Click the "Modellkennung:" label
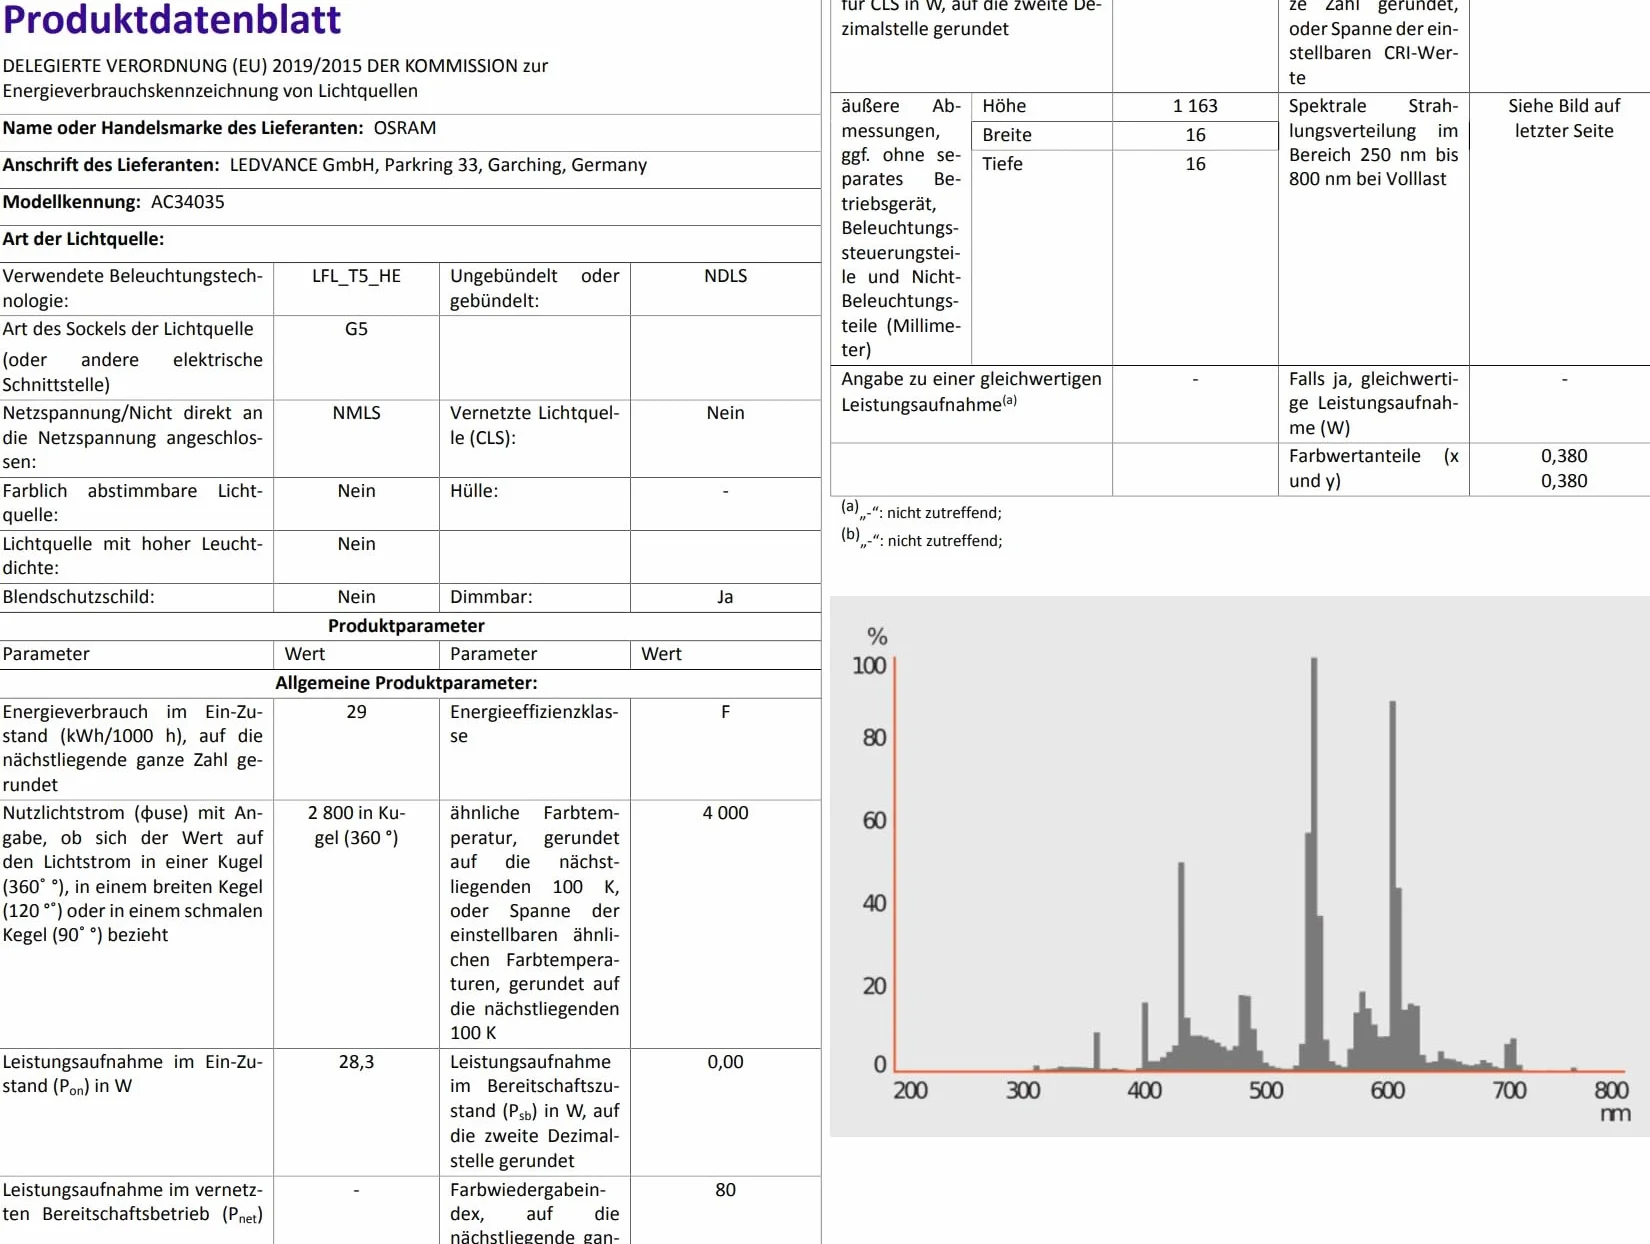 [x=72, y=202]
